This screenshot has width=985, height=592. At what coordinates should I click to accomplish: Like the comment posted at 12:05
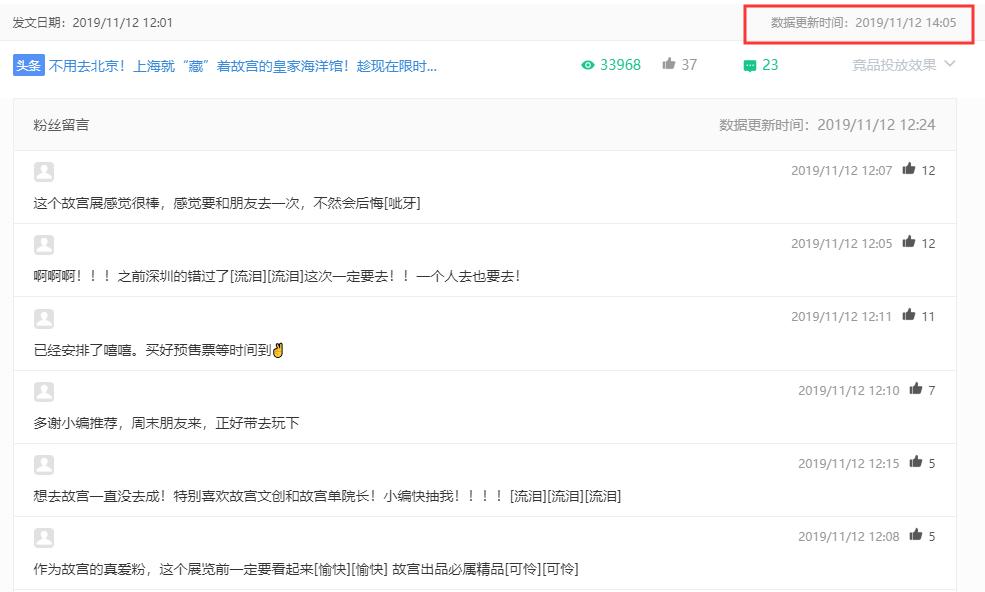pos(909,242)
